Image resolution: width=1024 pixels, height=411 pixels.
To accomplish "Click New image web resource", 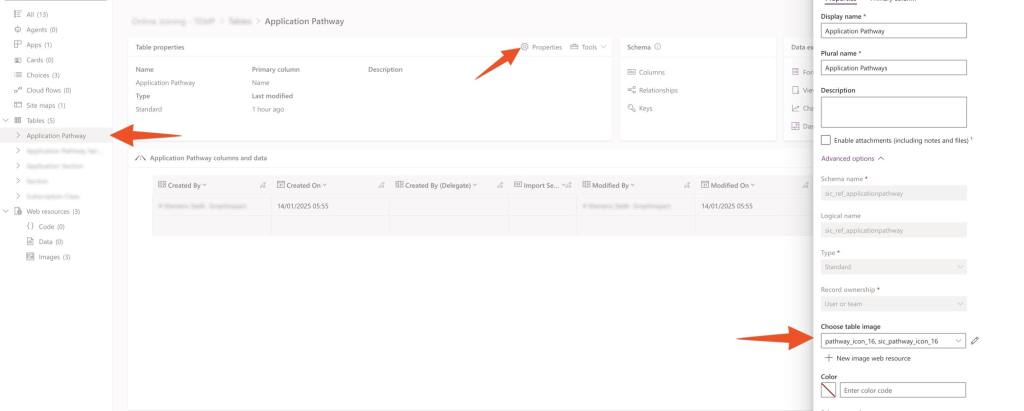I will tap(872, 358).
